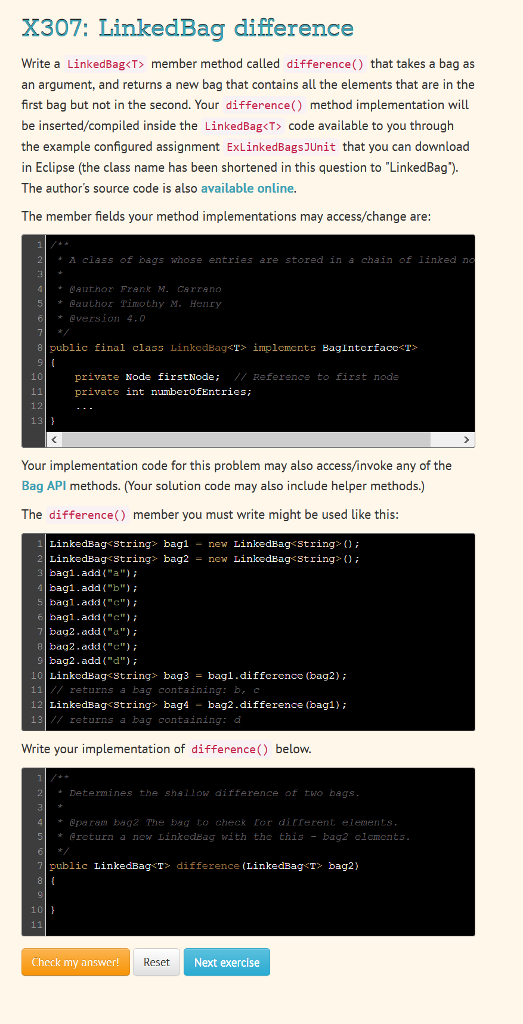This screenshot has height=1024, width=523.
Task: Click the '// returns a bag containing: b, c' comment
Action: point(155,690)
